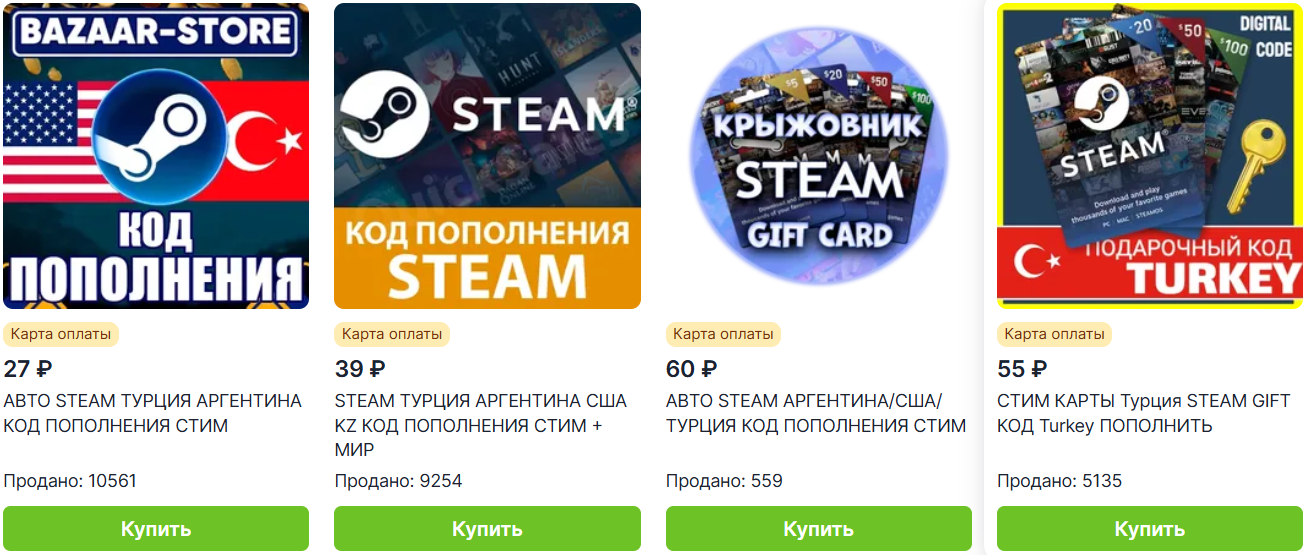The width and height of the screenshot is (1306, 555).
Task: Click 'Карта оплаты' tag on 27 ₽ item
Action: pyautogui.click(x=61, y=334)
